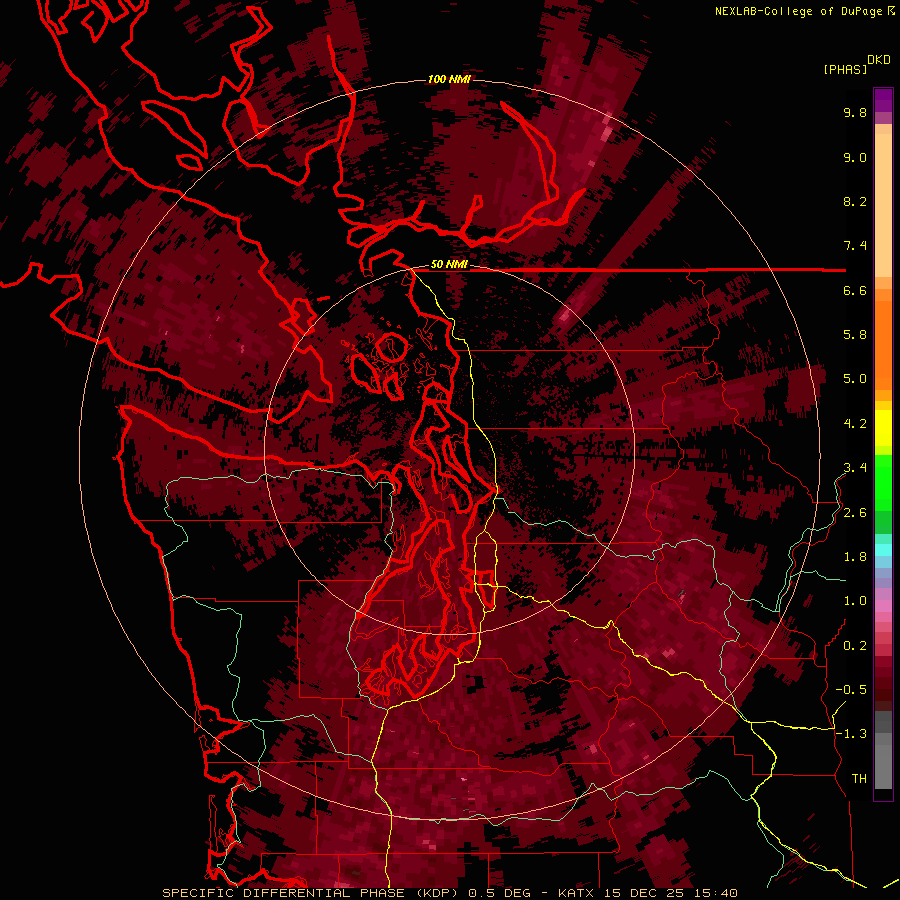Click the Specific Differential Phase (KDP) caption
Screen dimensions: 900x900
(312, 893)
